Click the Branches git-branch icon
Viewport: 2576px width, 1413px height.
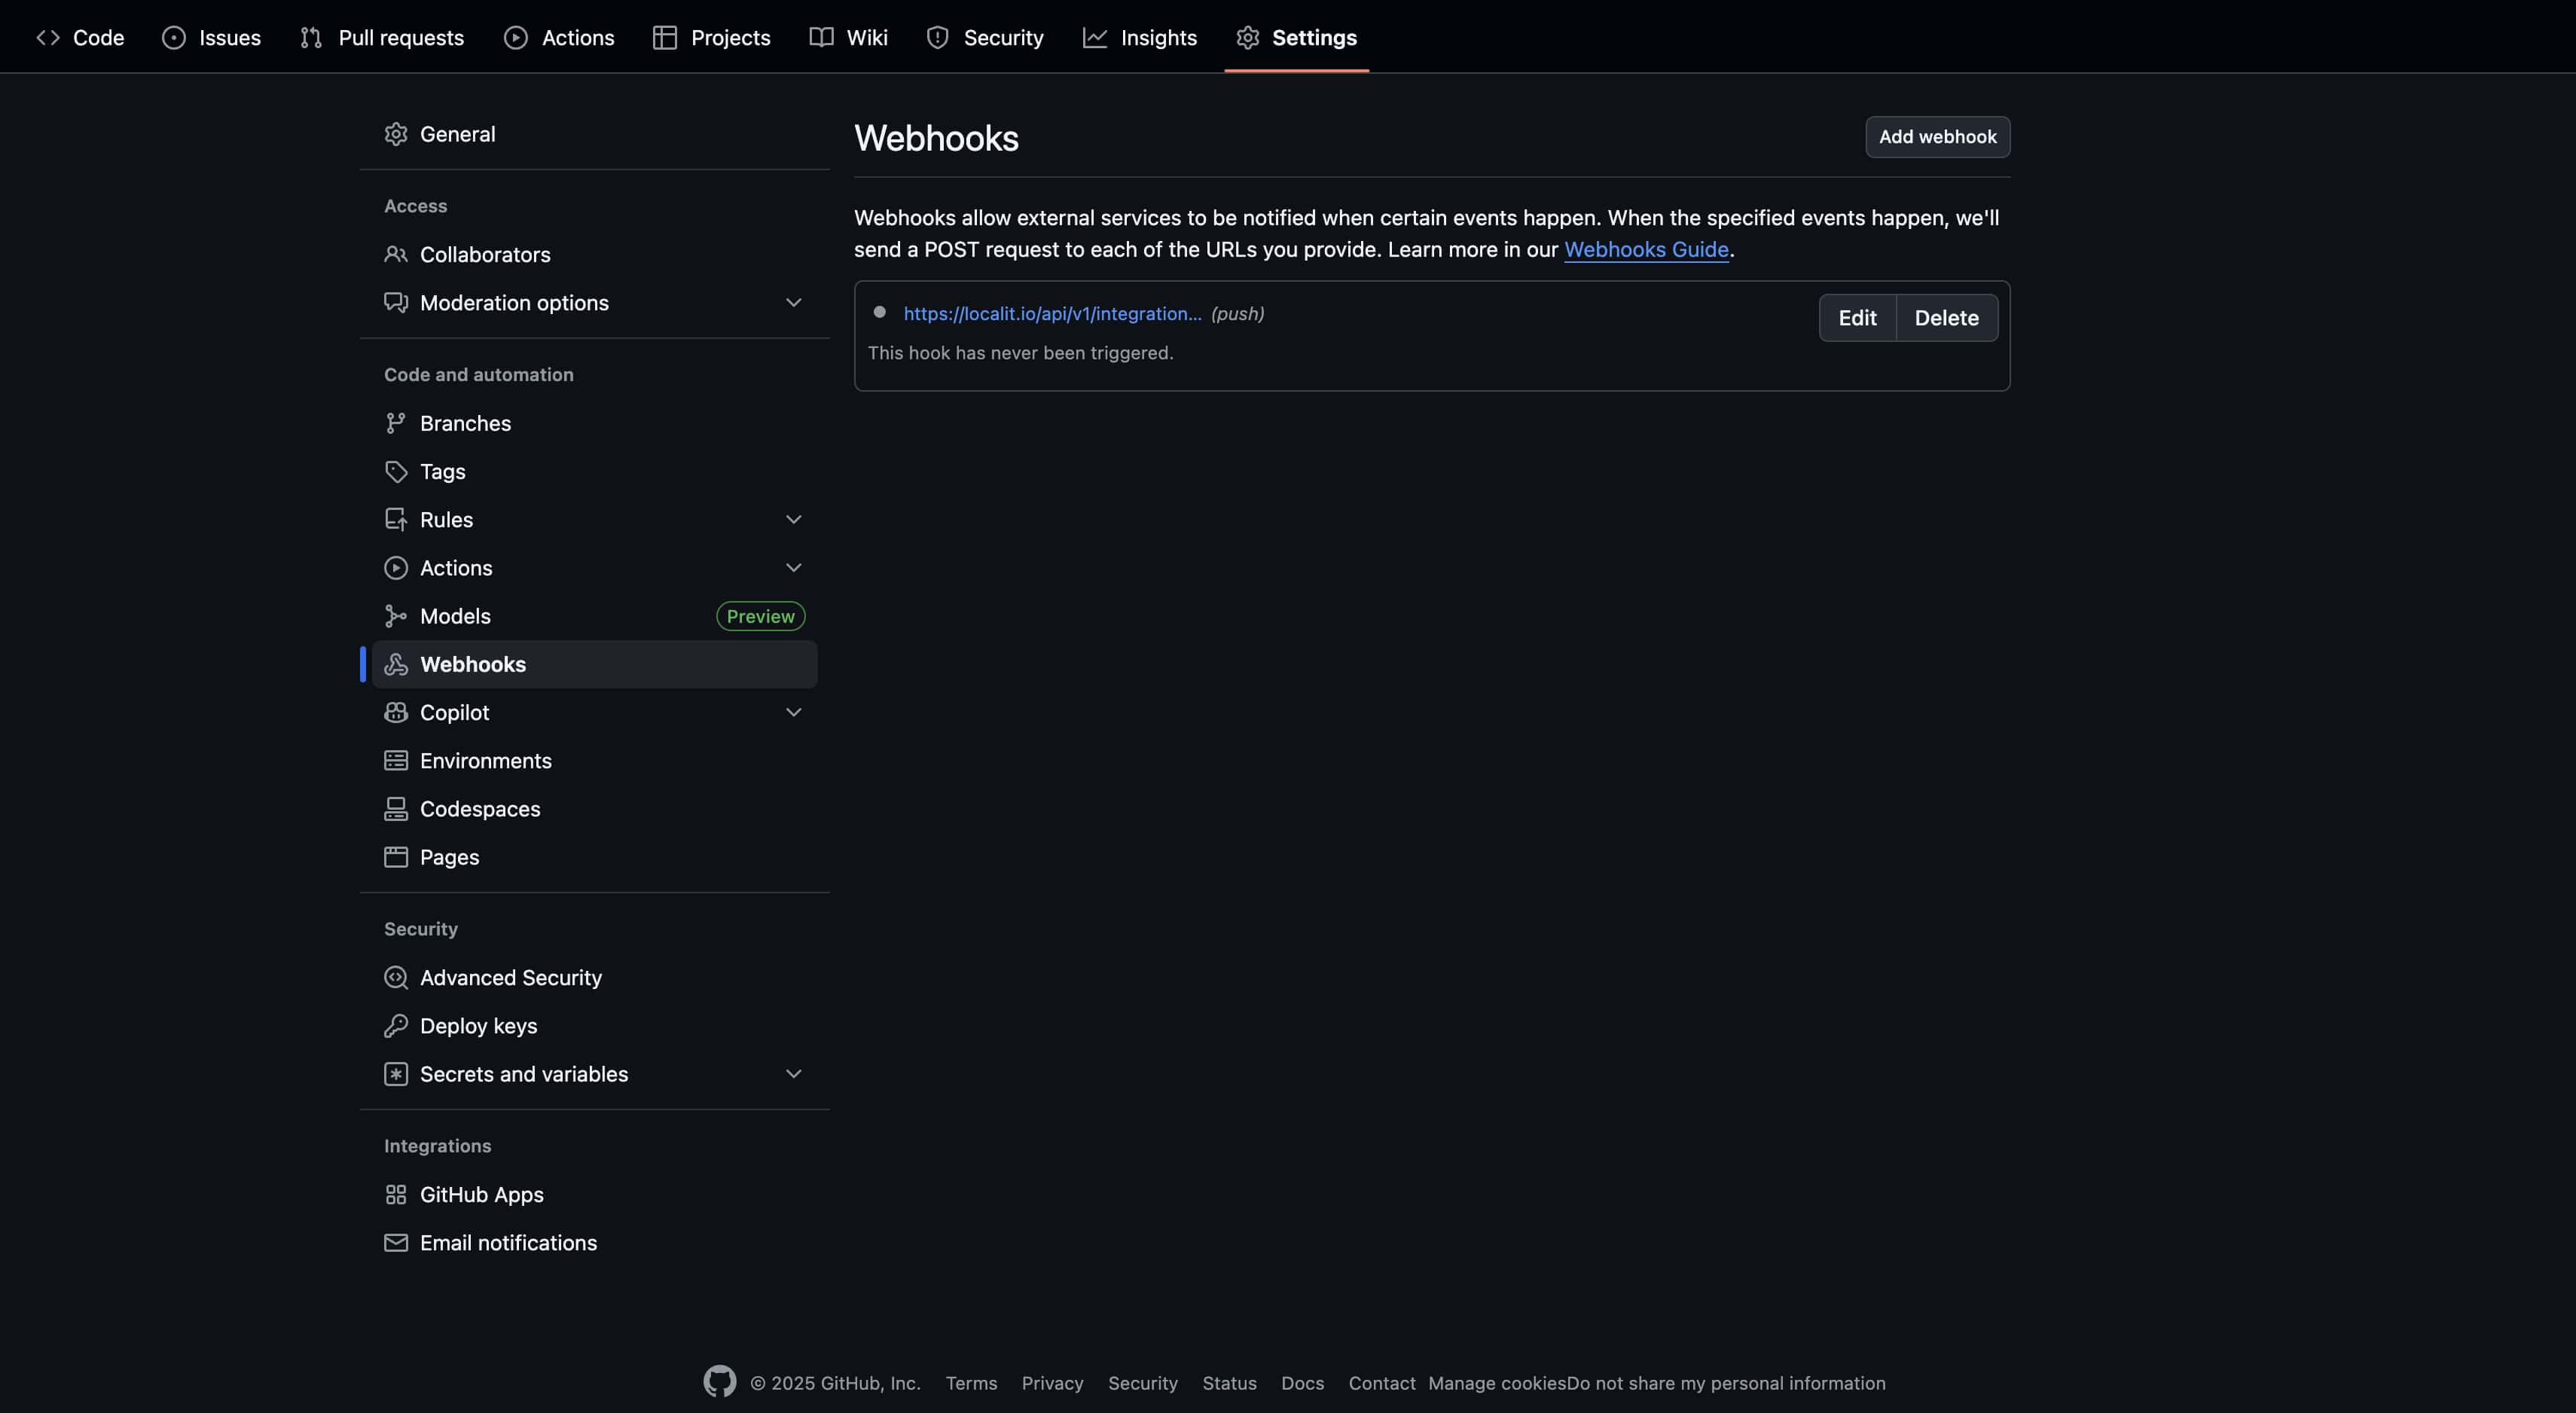point(396,423)
